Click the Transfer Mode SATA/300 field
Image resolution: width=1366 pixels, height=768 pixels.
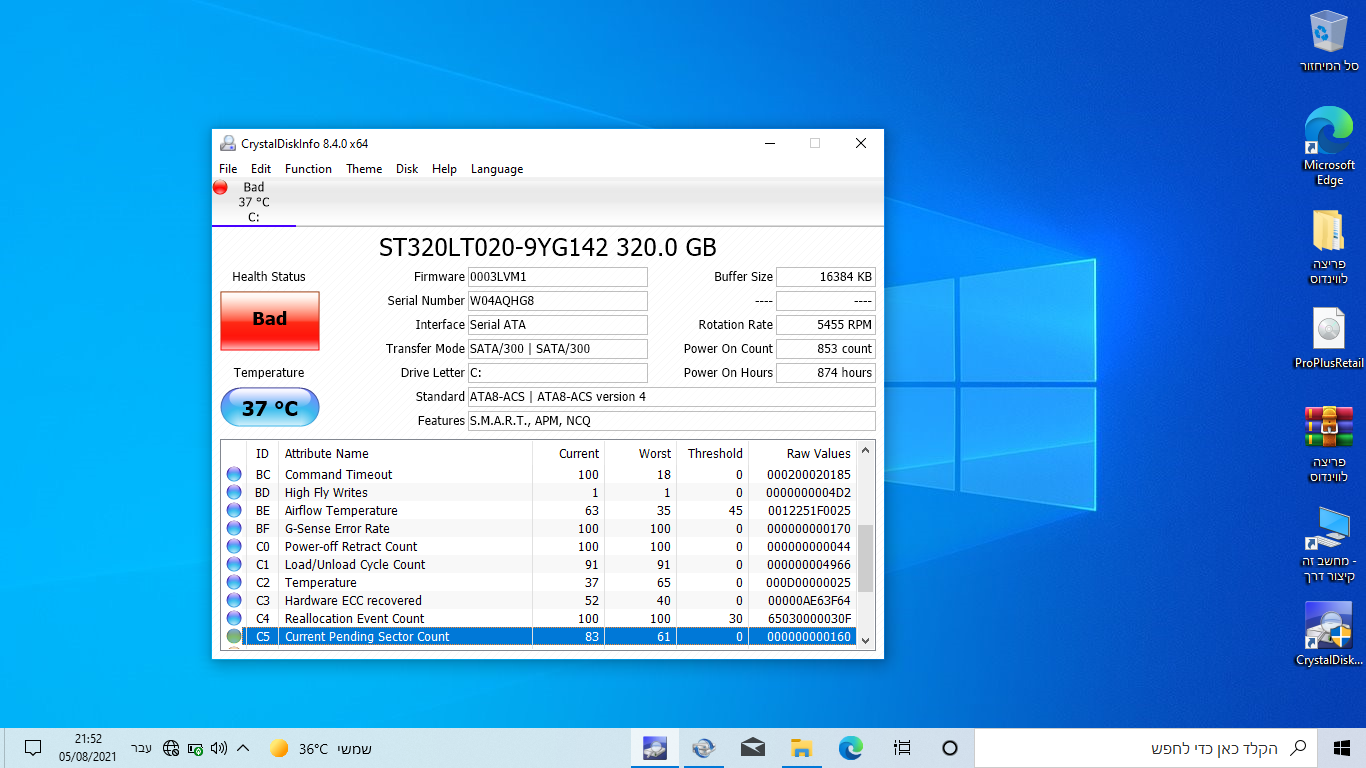point(558,349)
